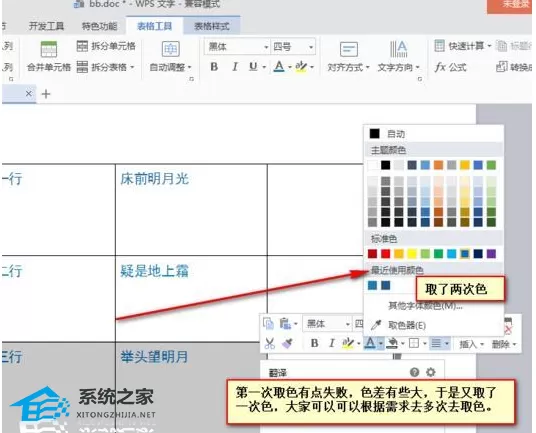Screen dimensions: 536x433
Task: Expand the 对齐方式 alignment dropdown
Action: [348, 67]
